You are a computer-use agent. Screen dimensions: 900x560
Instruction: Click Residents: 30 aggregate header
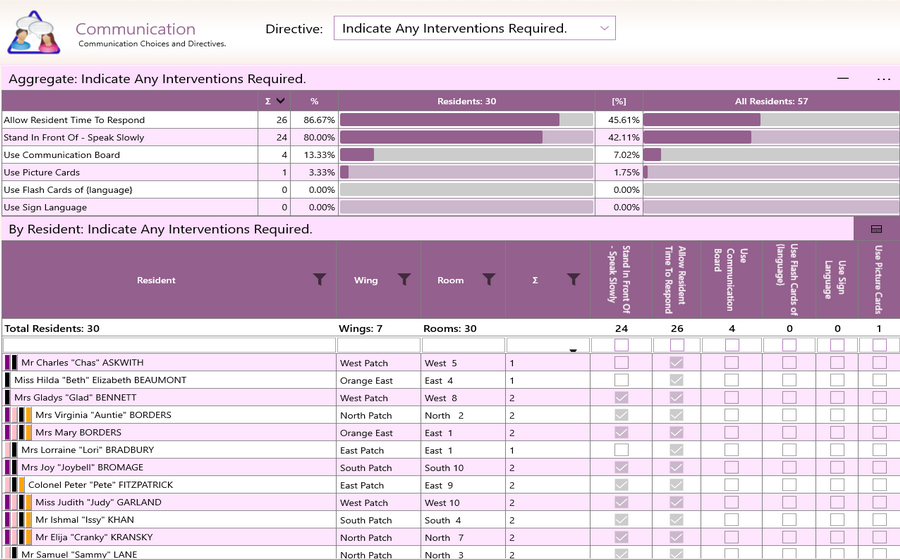point(467,101)
